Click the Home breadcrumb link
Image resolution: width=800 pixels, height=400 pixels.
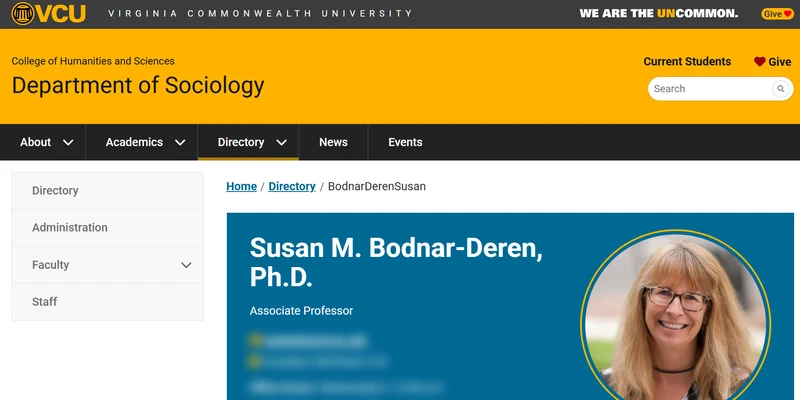241,187
